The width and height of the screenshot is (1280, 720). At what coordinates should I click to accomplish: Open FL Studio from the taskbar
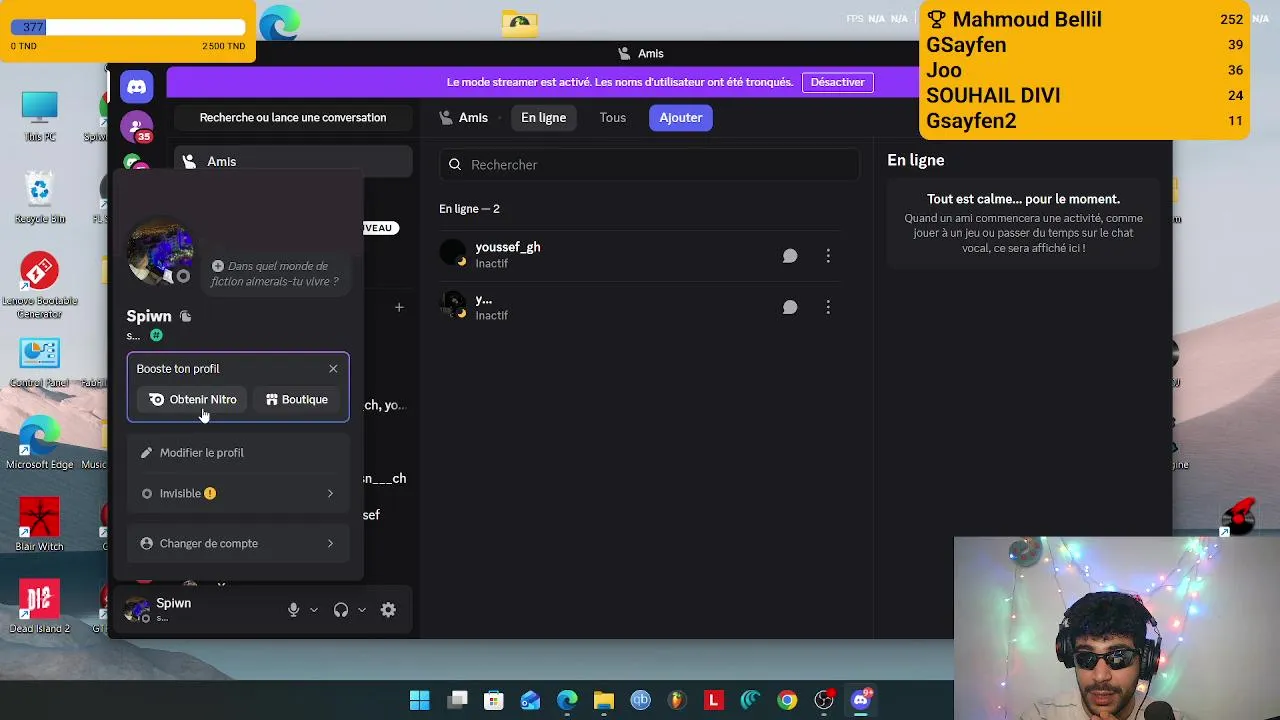(x=677, y=700)
